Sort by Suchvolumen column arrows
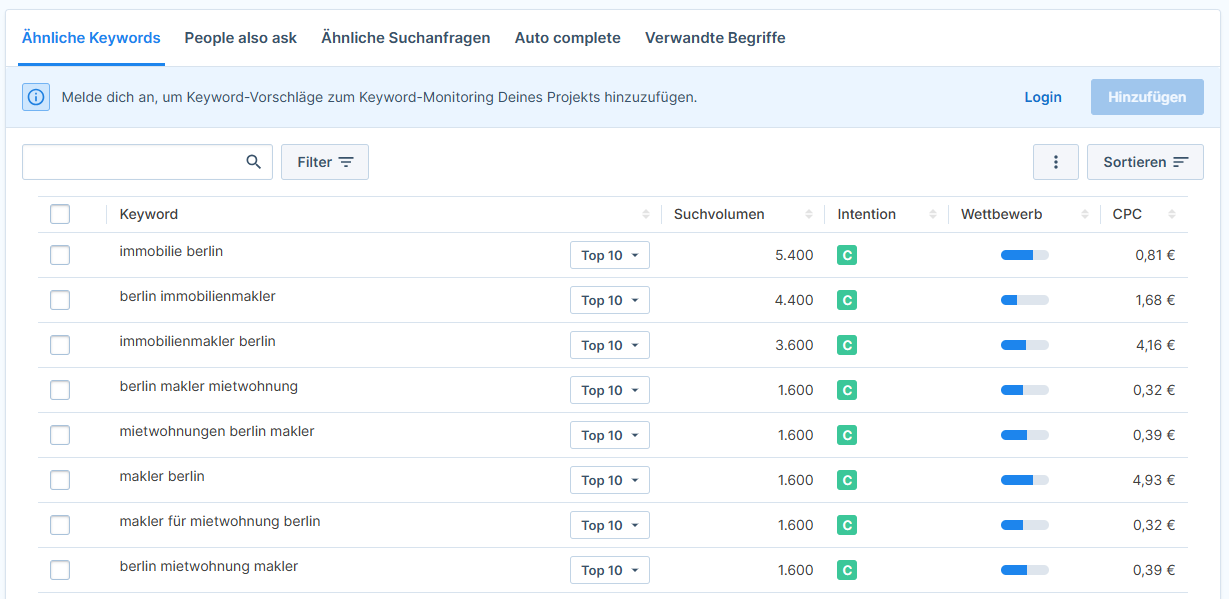This screenshot has width=1229, height=599. (808, 214)
